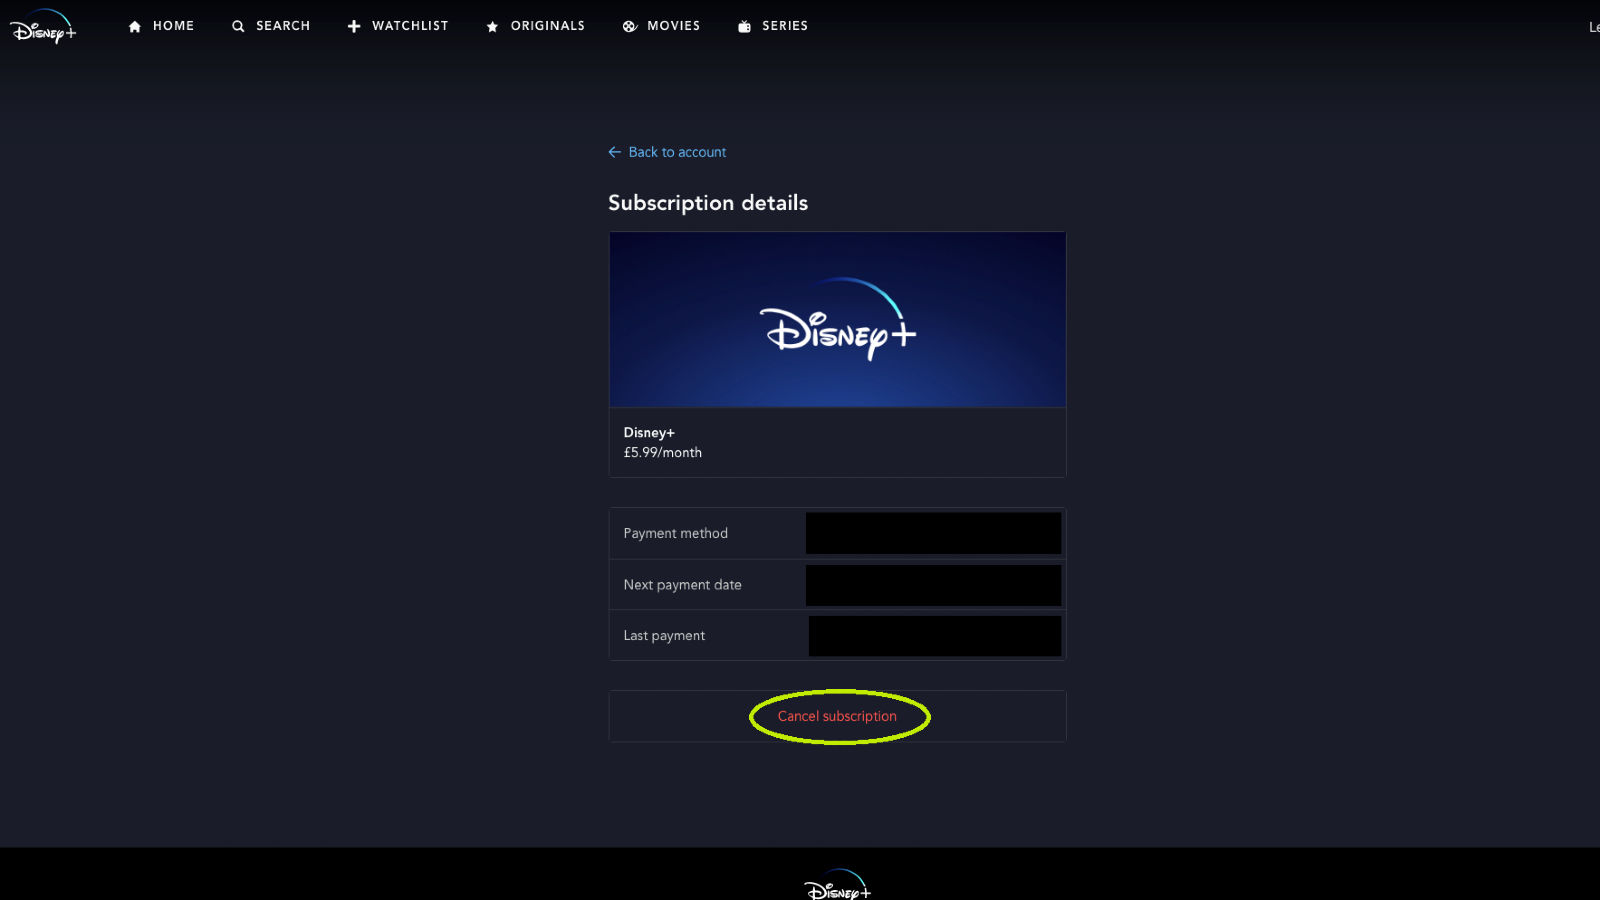Image resolution: width=1600 pixels, height=900 pixels.
Task: Click the Home house icon in navigation
Action: (135, 25)
